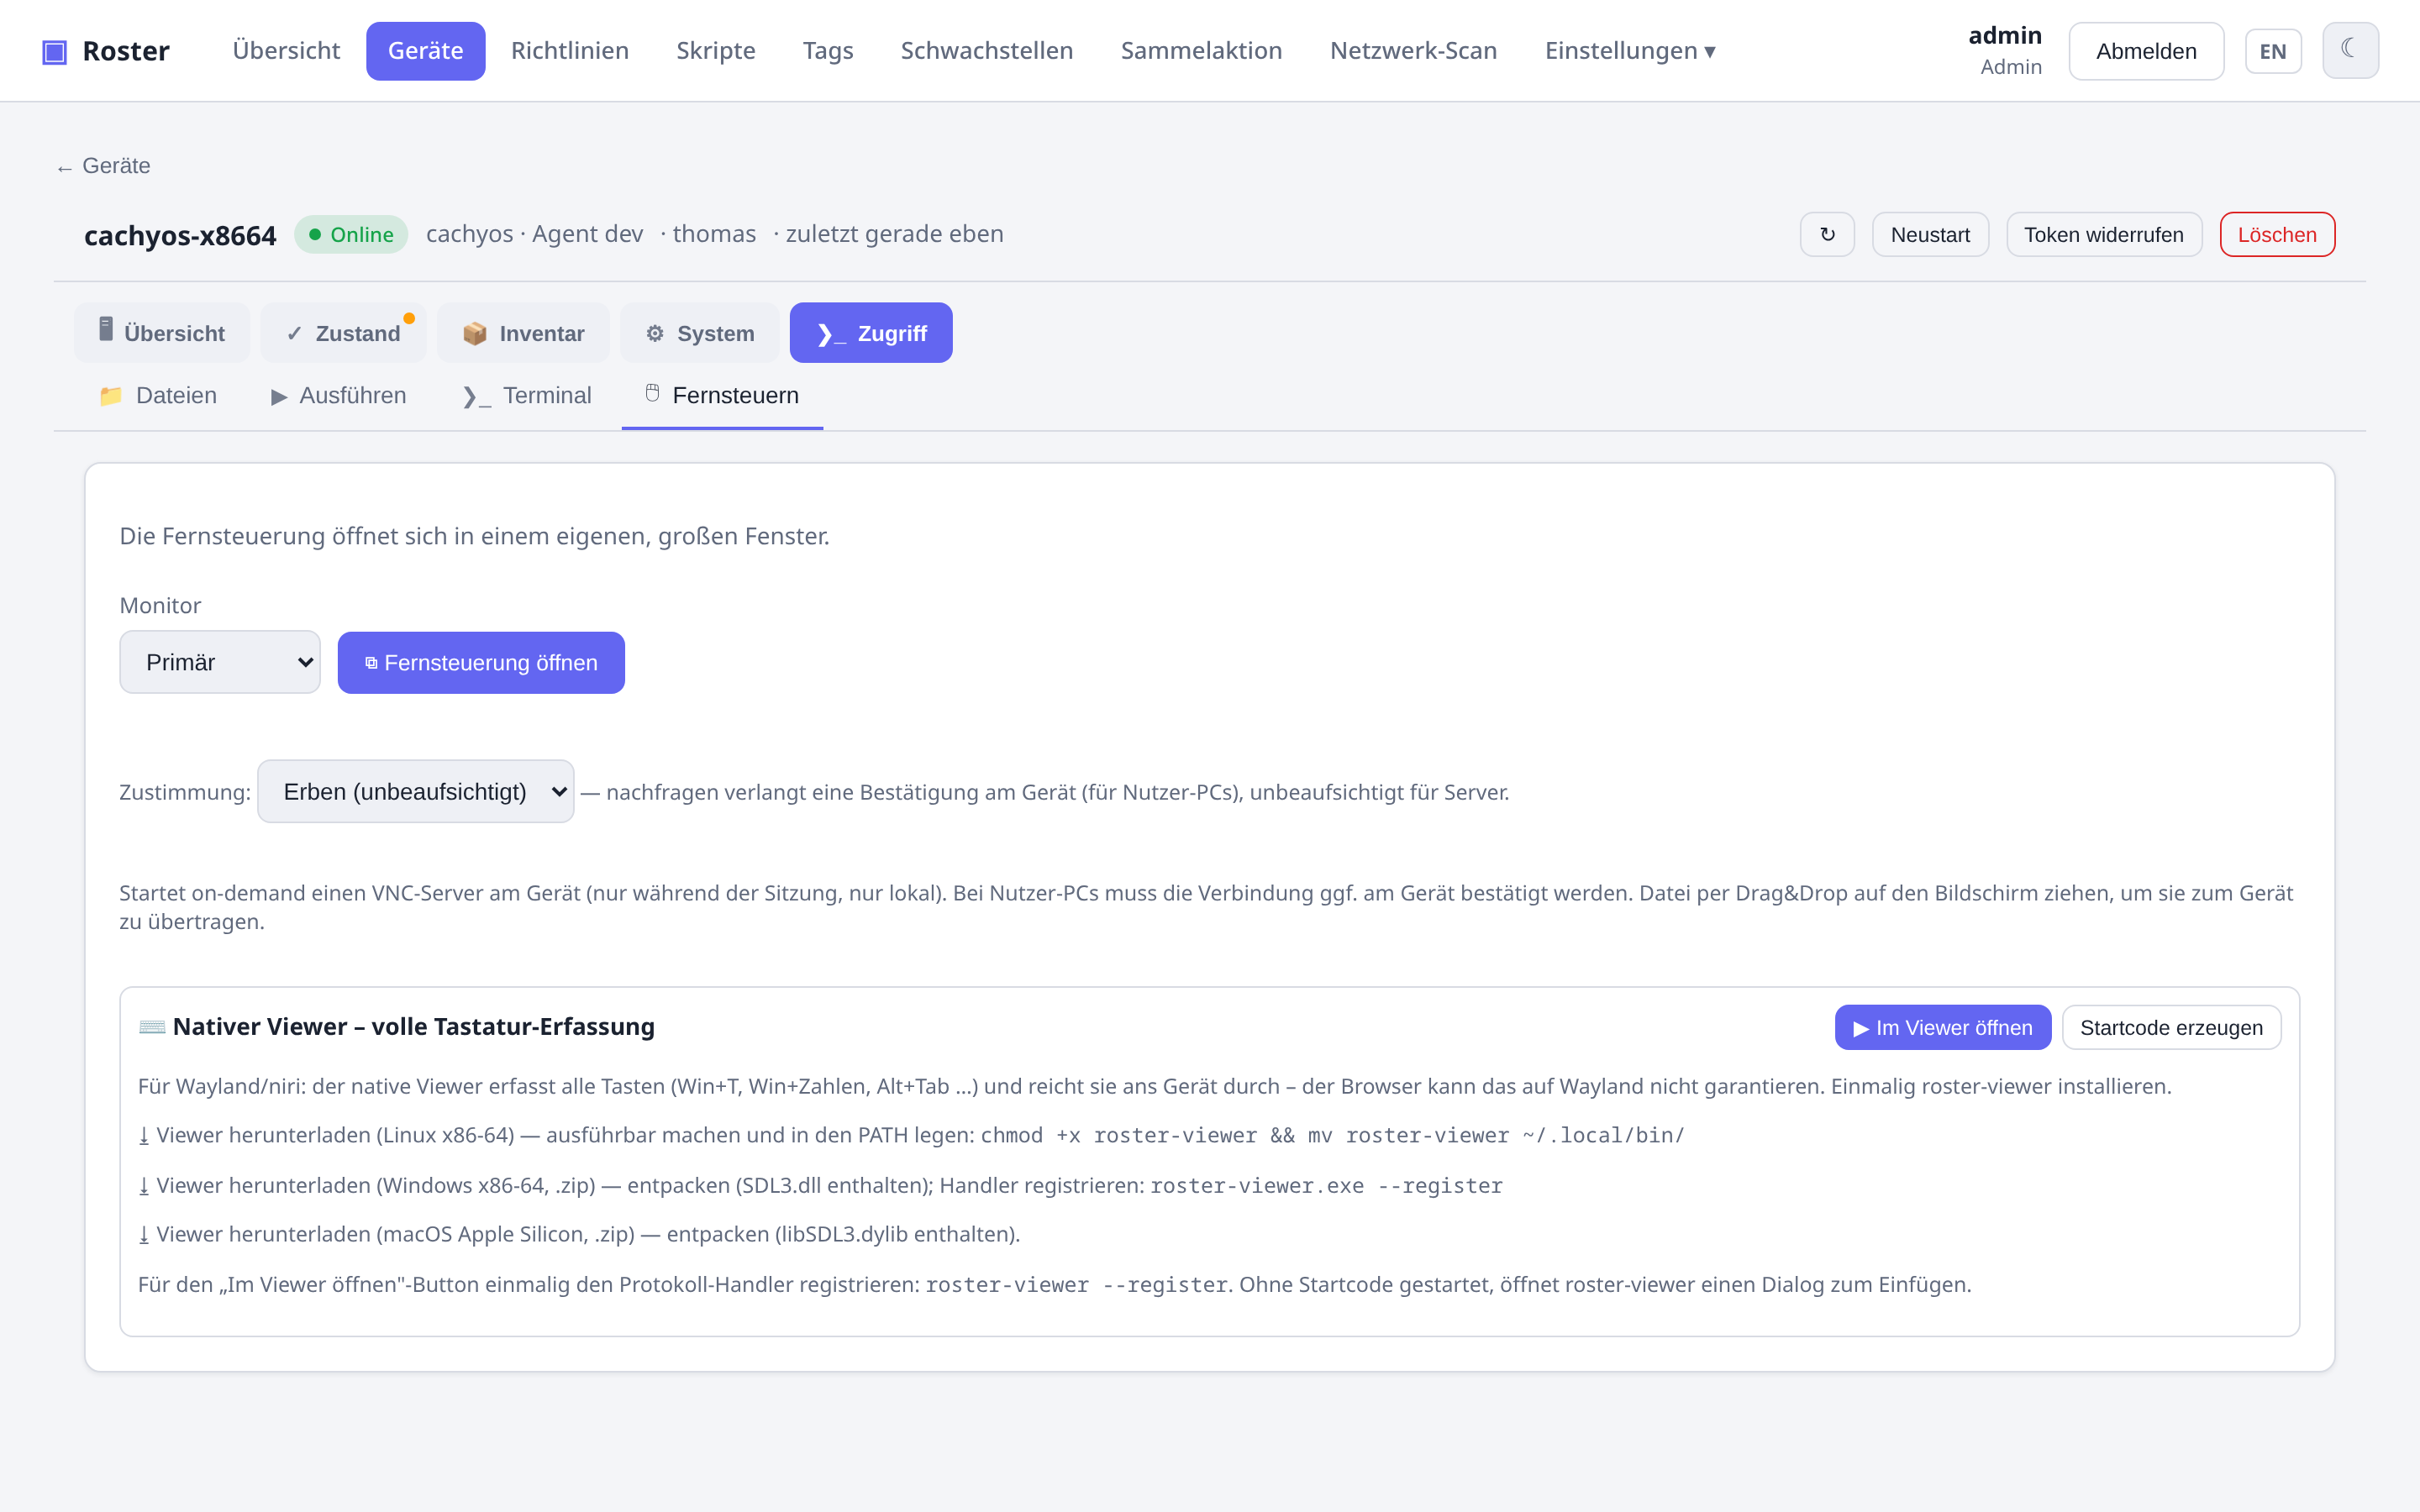Expand the Zustimmung dropdown Erben (unbeaufsichtigt)
The image size is (2420, 1512).
point(416,791)
